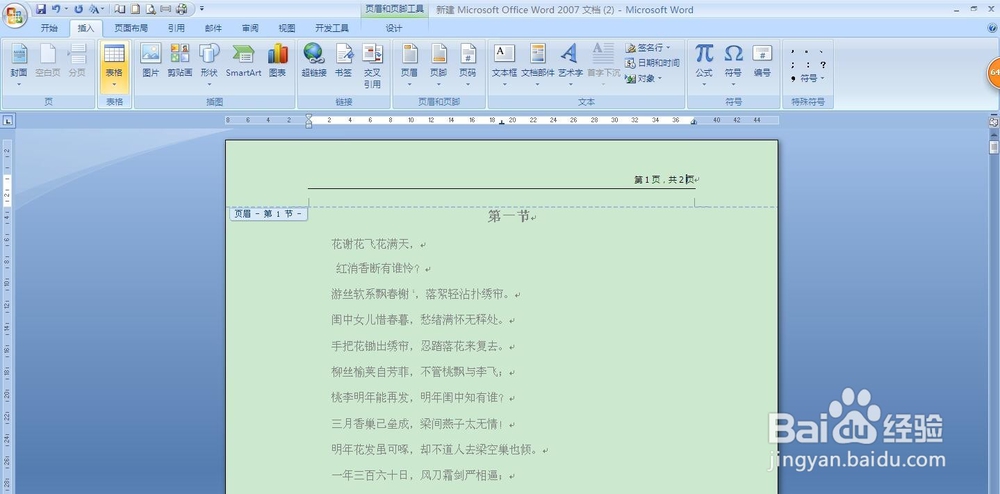Insert a hyperlink (超链接)
Image resolution: width=1000 pixels, height=494 pixels.
[x=314, y=61]
